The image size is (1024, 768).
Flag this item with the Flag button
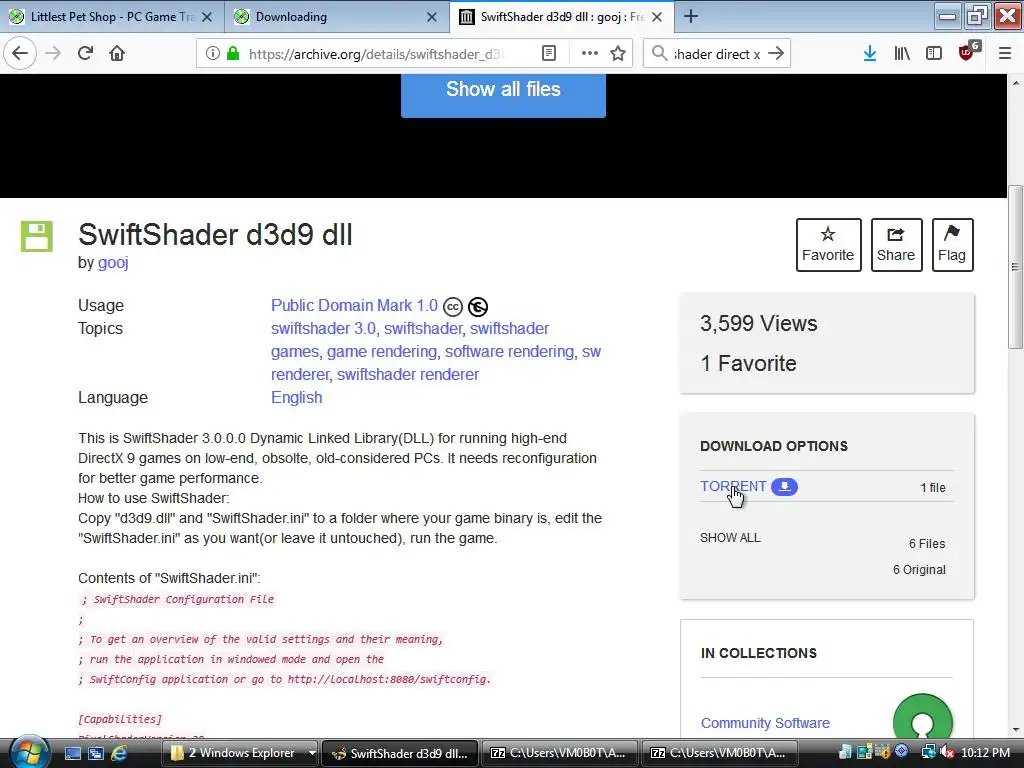[x=952, y=245]
